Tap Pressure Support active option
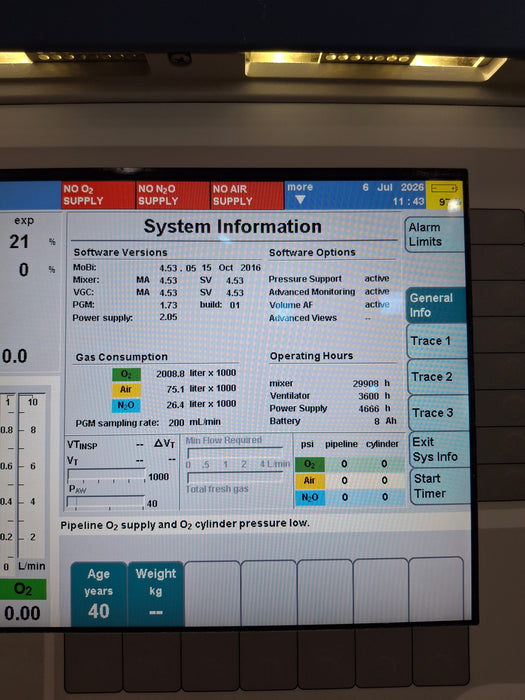Screen dimensions: 525x700 329,279
